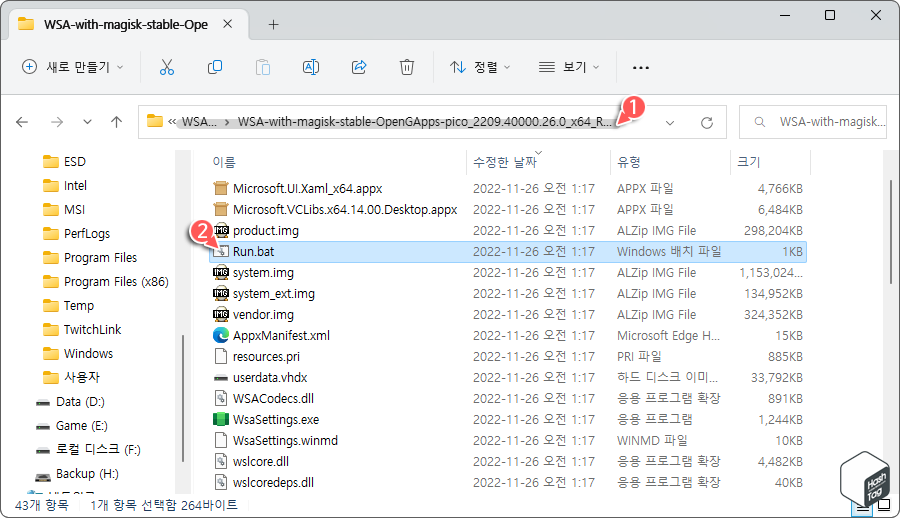Open a new tab with plus

(x=274, y=24)
